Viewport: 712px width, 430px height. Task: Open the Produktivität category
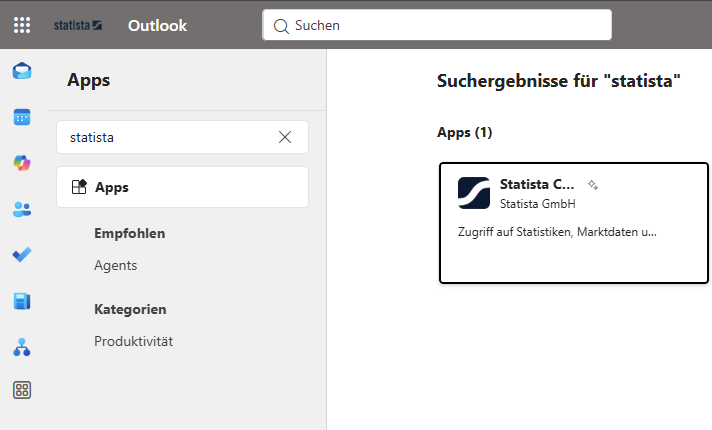click(134, 341)
